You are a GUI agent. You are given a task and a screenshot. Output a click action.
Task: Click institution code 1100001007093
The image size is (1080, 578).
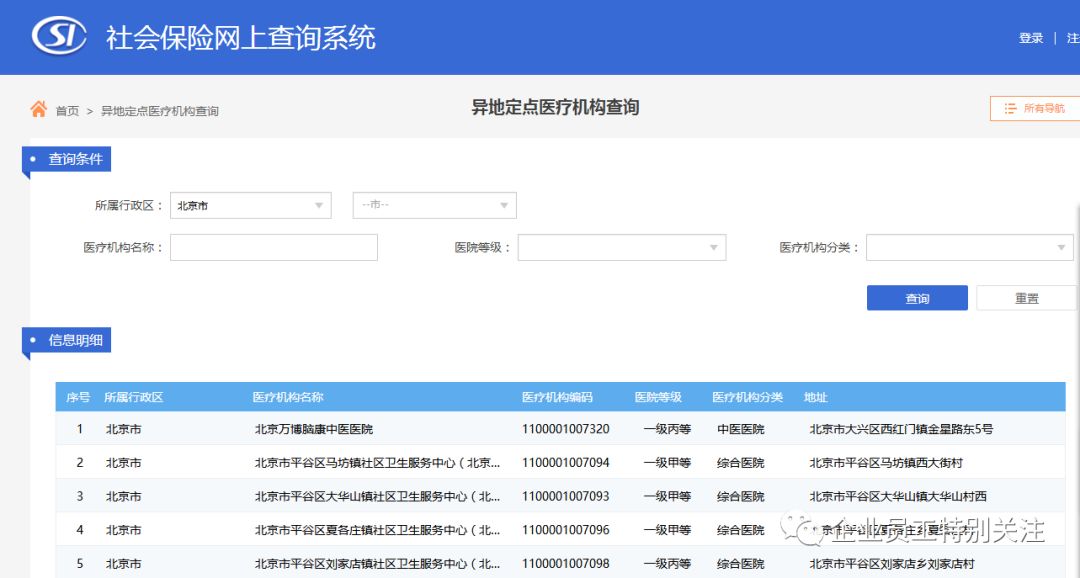click(565, 497)
